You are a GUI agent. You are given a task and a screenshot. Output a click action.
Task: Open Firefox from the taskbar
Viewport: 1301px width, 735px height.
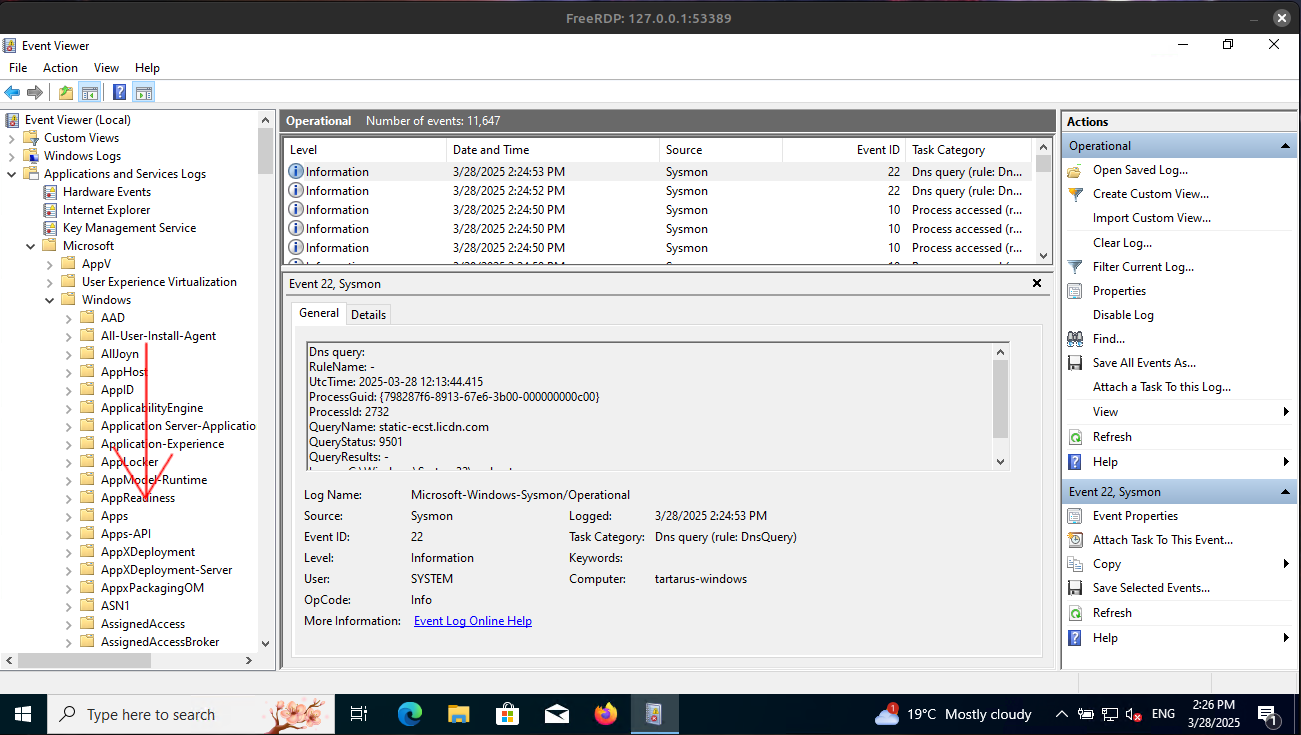pyautogui.click(x=605, y=714)
